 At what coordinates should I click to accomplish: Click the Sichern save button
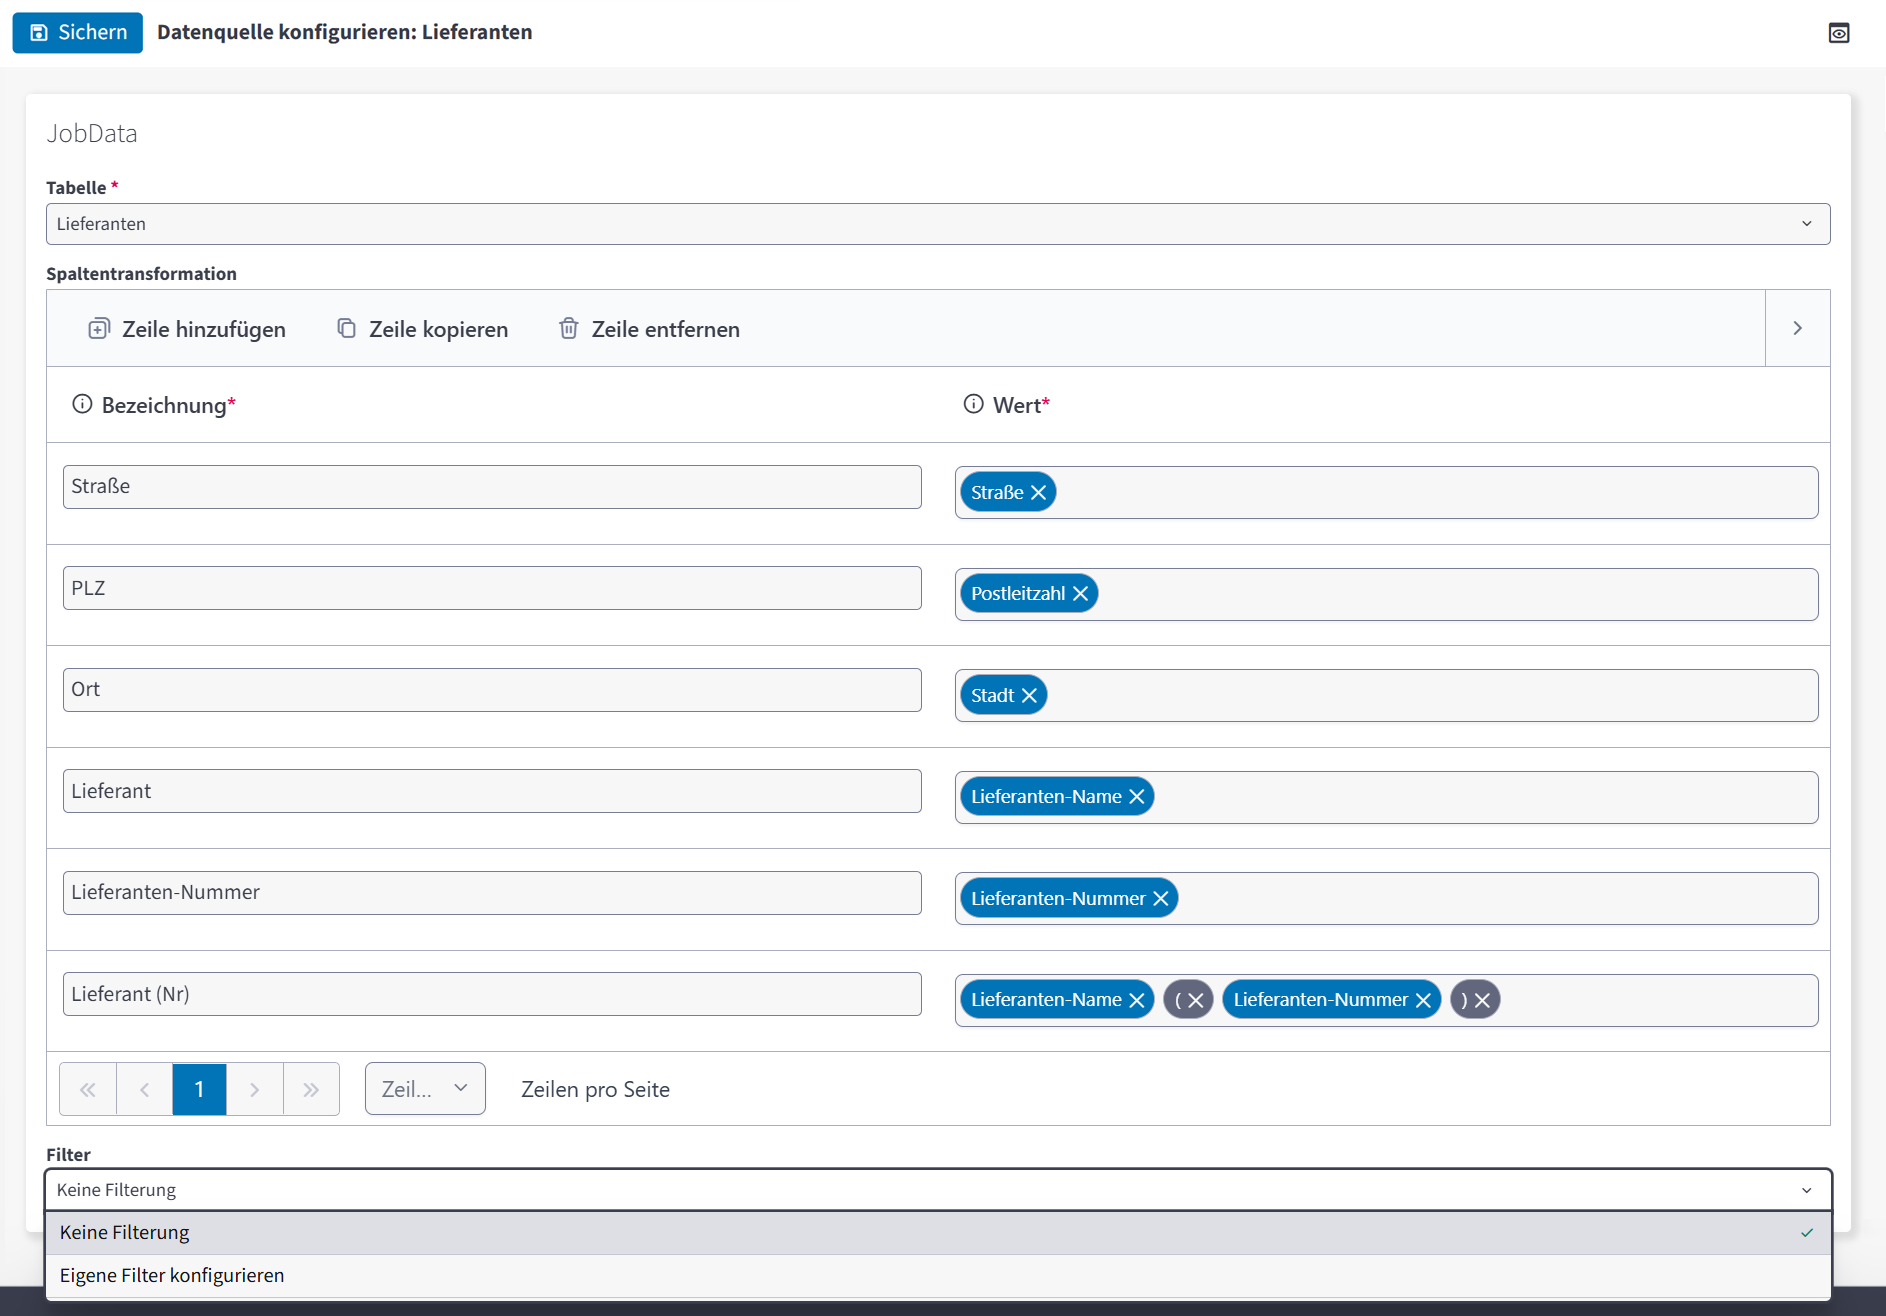78,32
